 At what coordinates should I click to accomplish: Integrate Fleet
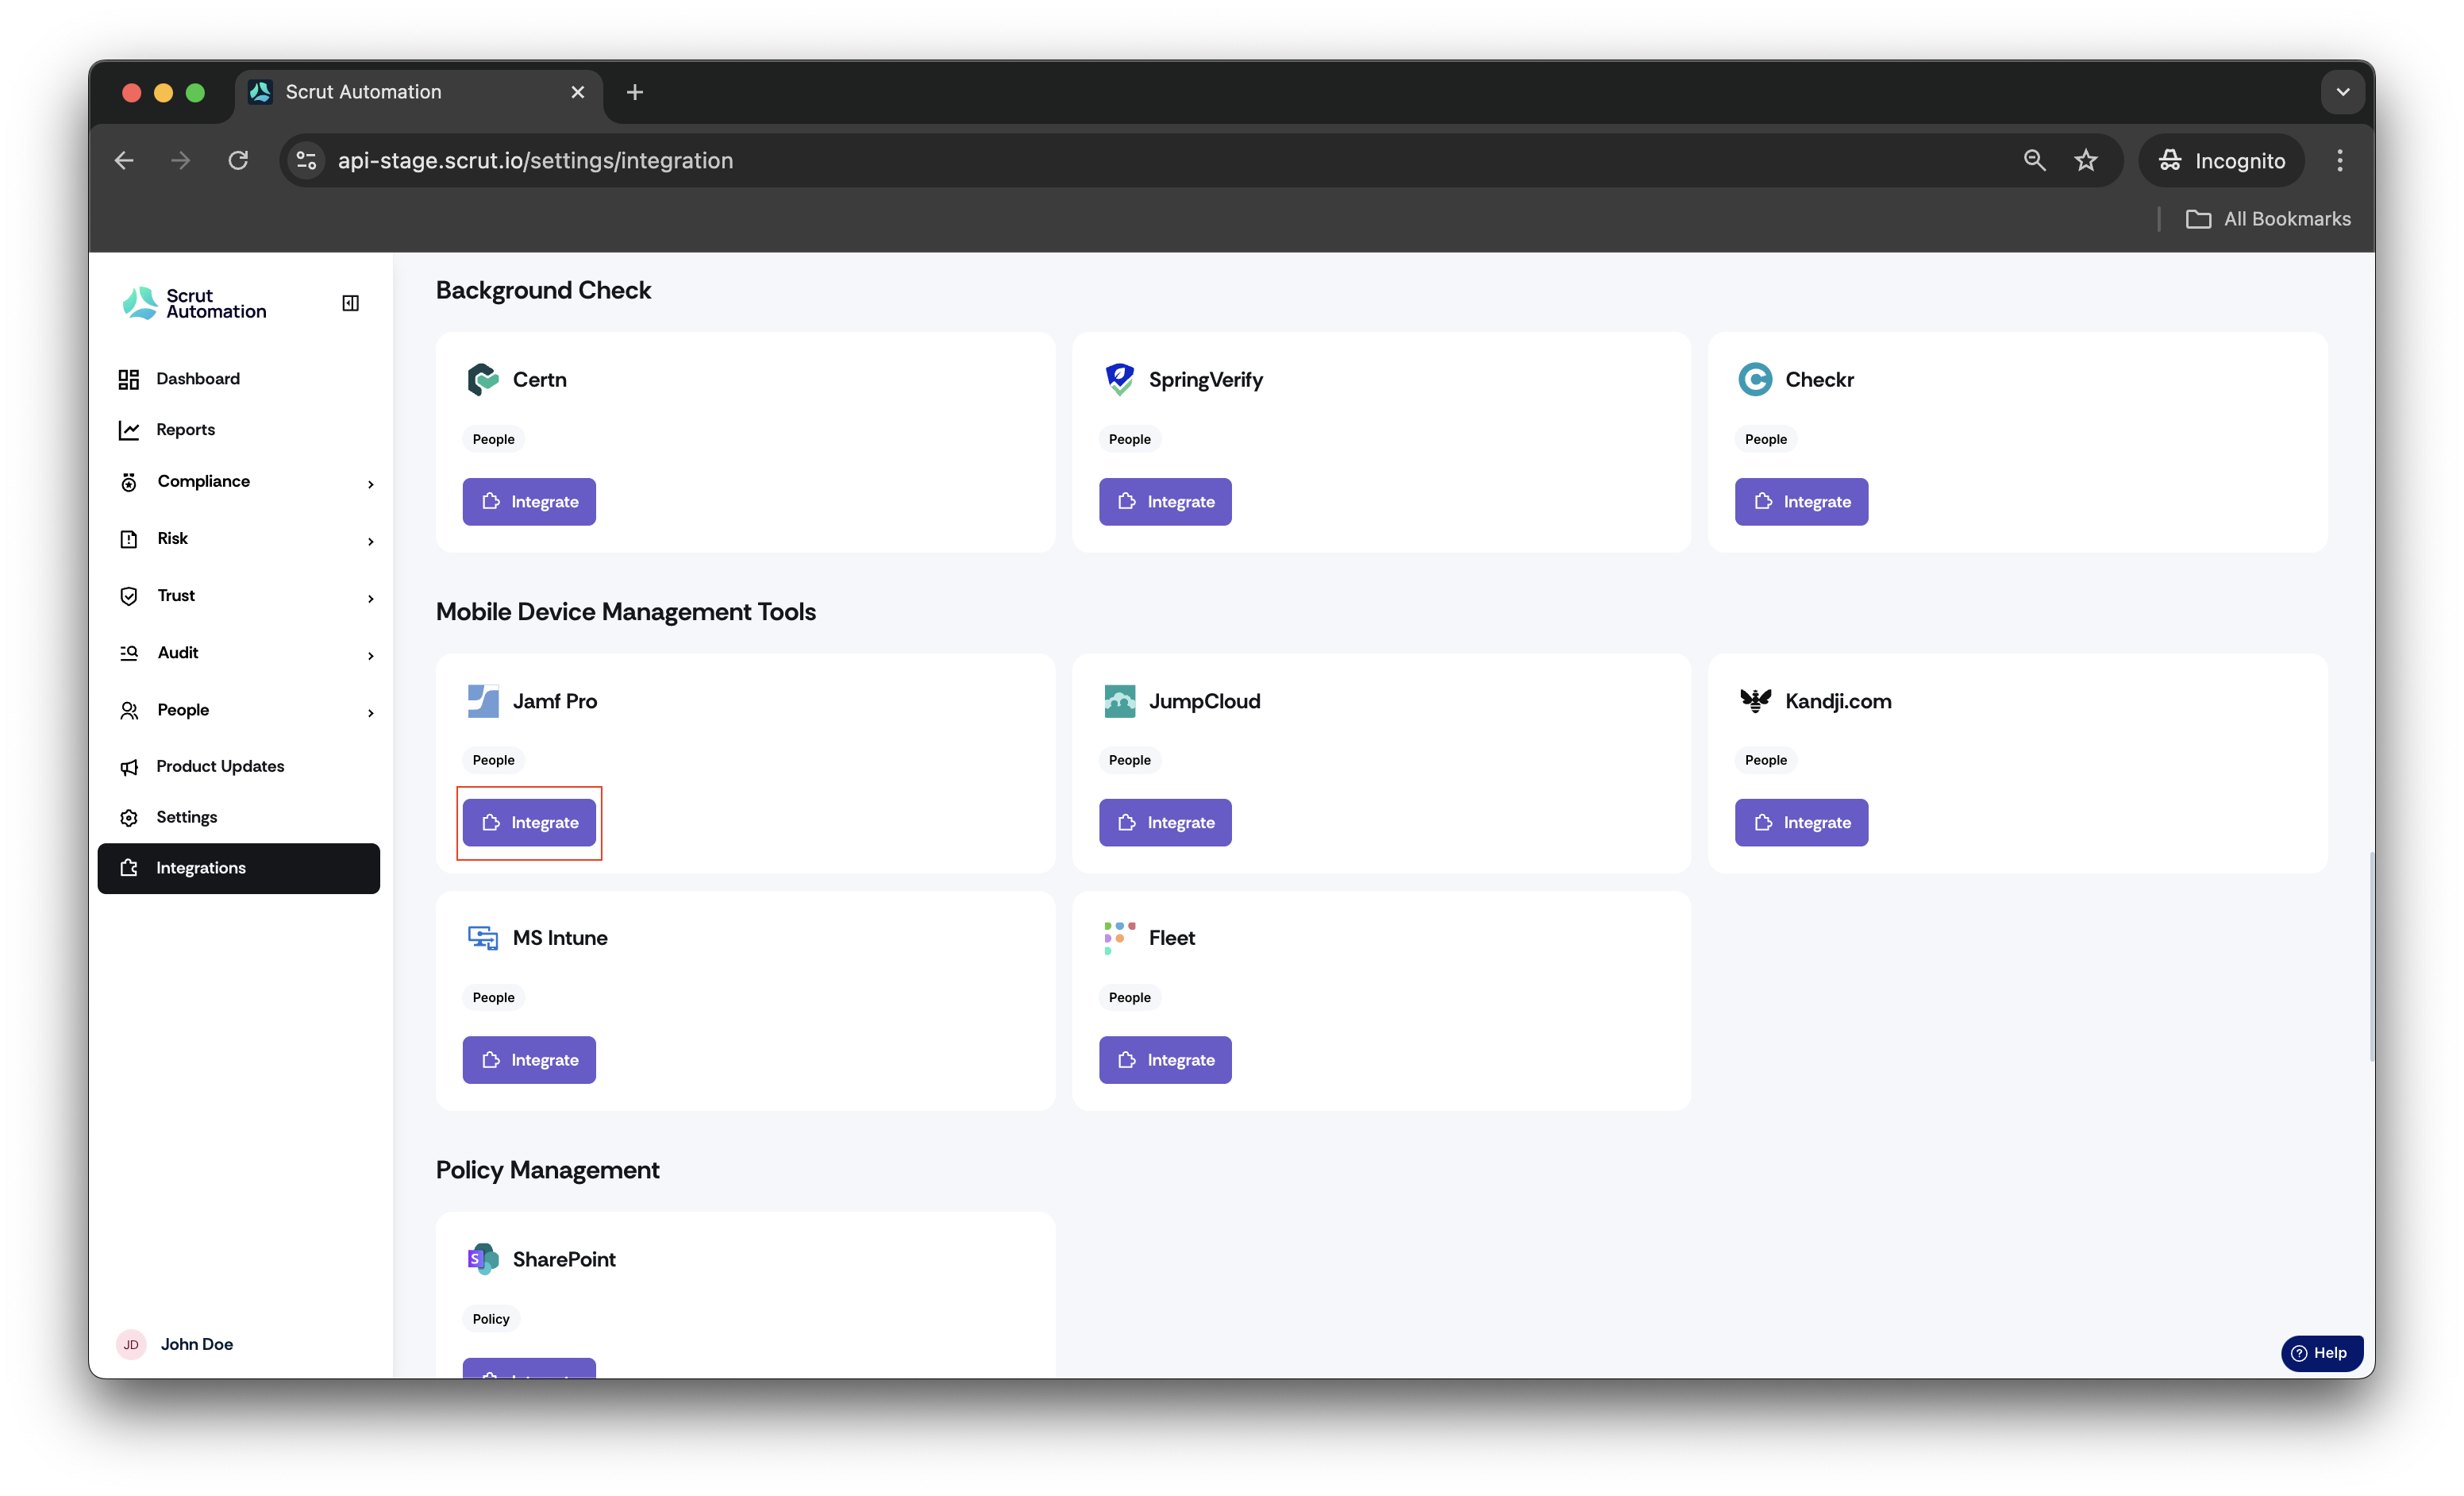pyautogui.click(x=1165, y=1060)
